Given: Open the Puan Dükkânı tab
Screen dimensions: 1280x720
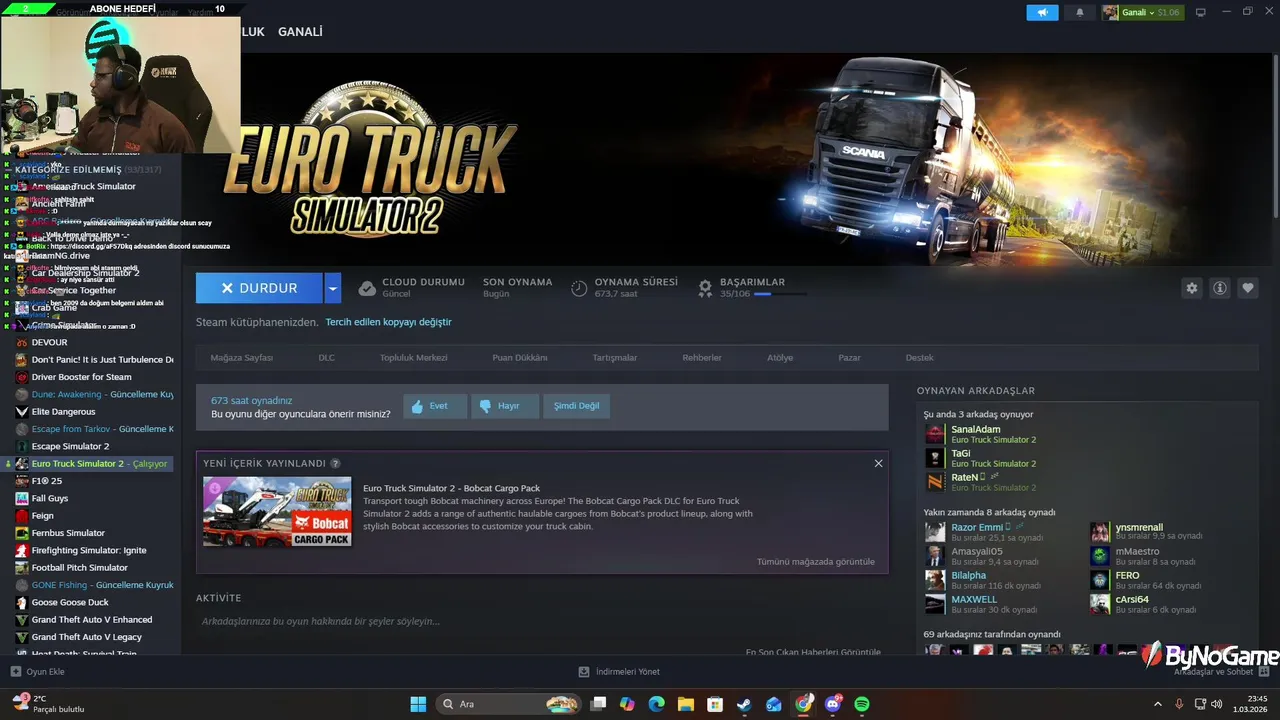Looking at the screenshot, I should (x=520, y=357).
